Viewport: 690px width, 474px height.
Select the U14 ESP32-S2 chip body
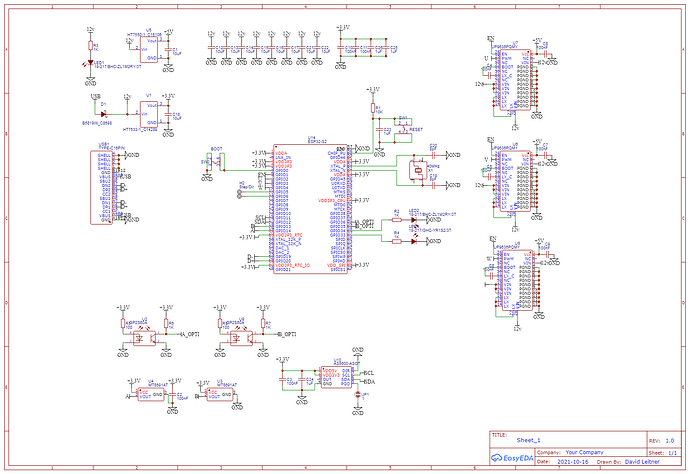pos(310,209)
